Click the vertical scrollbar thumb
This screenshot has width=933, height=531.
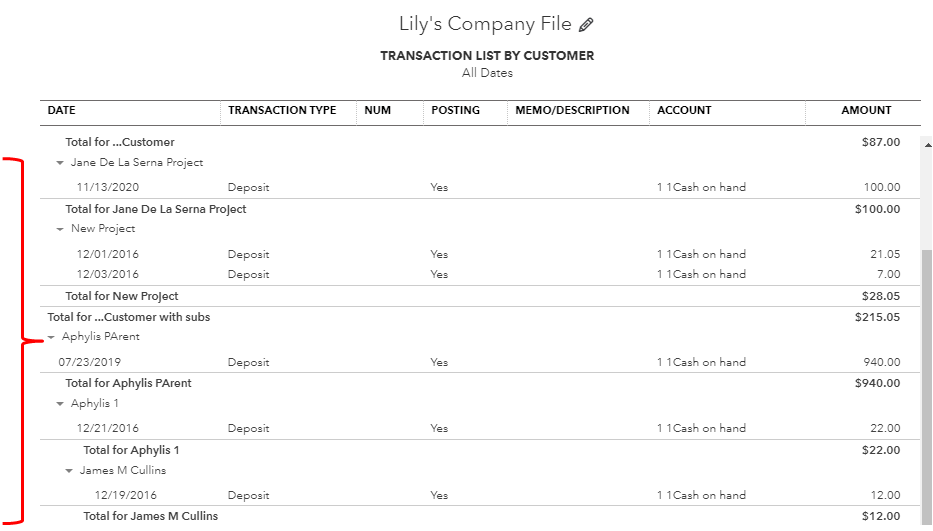[927, 387]
